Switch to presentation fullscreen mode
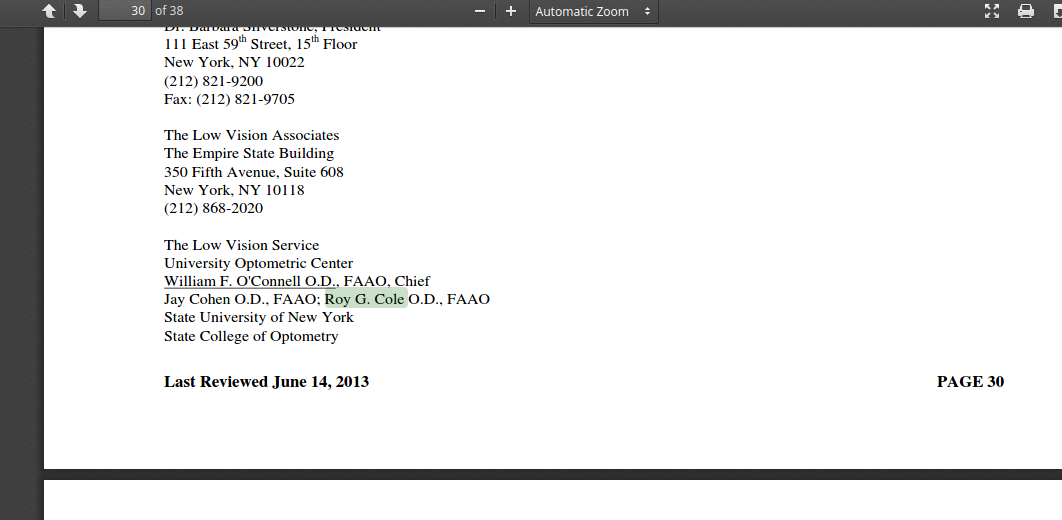Image resolution: width=1062 pixels, height=520 pixels. pyautogui.click(x=992, y=11)
